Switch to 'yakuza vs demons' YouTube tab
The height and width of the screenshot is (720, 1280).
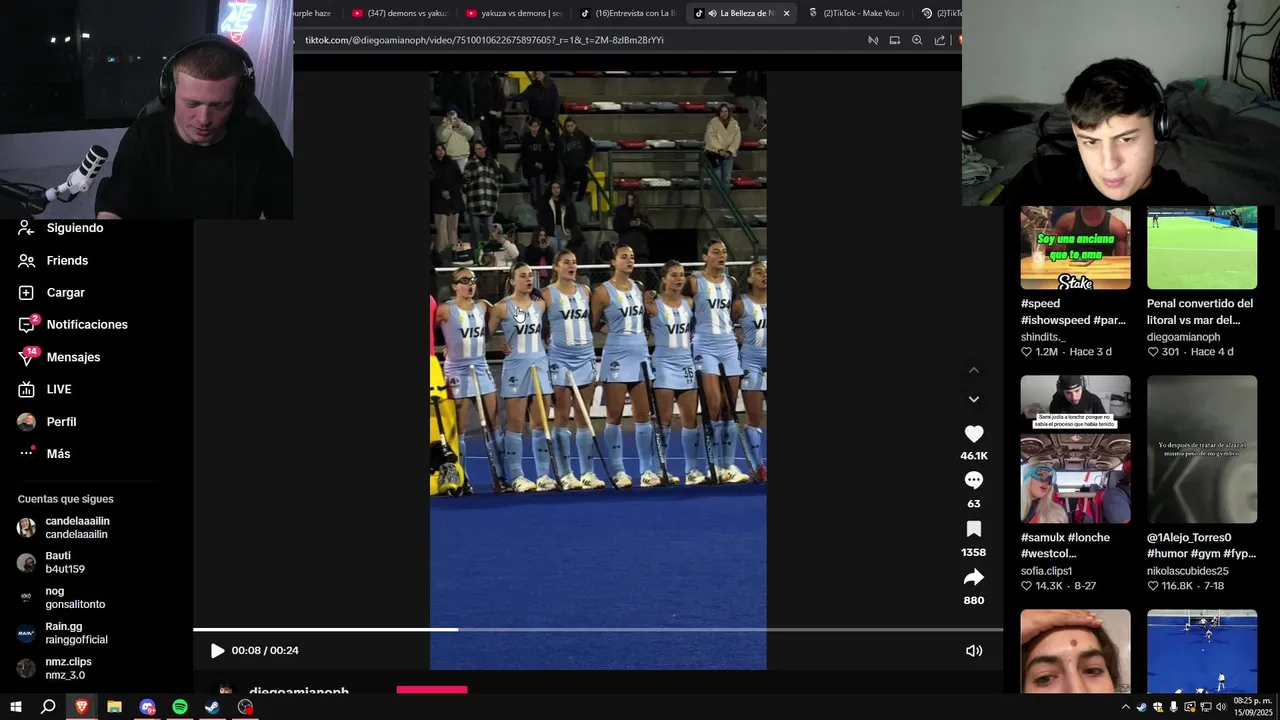[x=514, y=13]
